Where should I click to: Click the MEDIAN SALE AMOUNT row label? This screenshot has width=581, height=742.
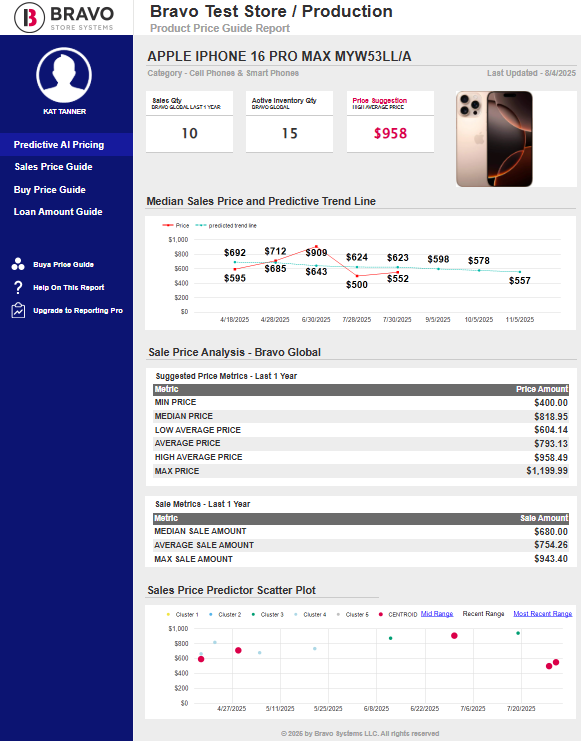click(x=200, y=531)
